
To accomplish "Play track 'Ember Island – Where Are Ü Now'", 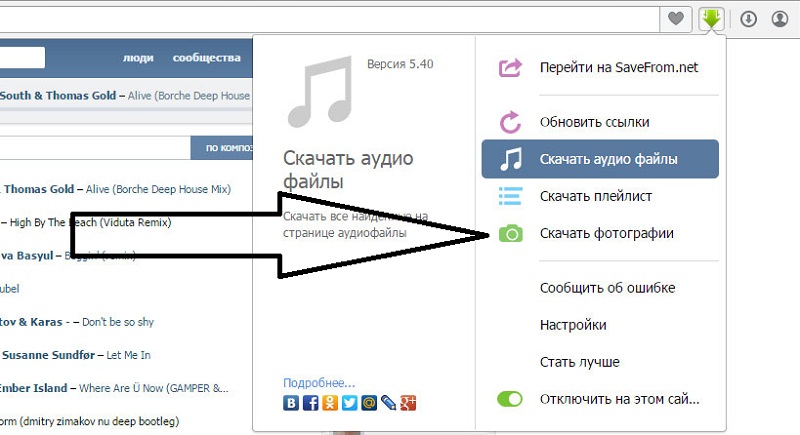I will click(114, 388).
